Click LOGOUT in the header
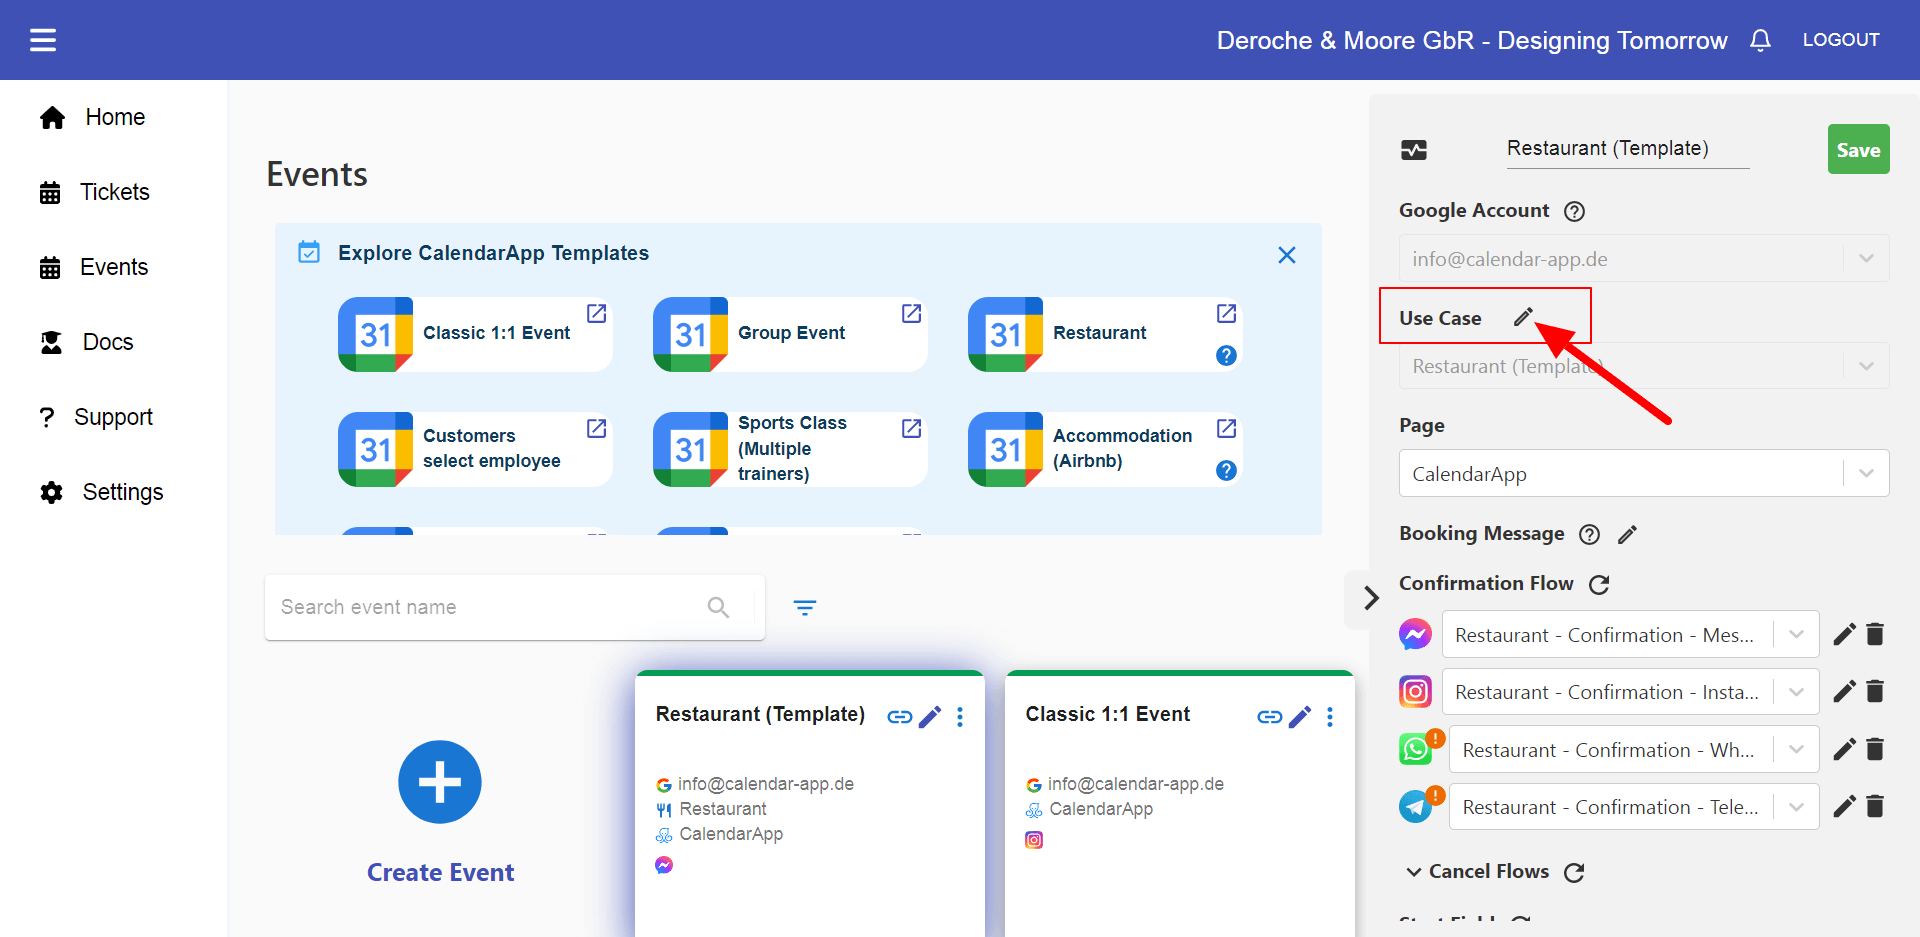The height and width of the screenshot is (937, 1920). (1840, 40)
